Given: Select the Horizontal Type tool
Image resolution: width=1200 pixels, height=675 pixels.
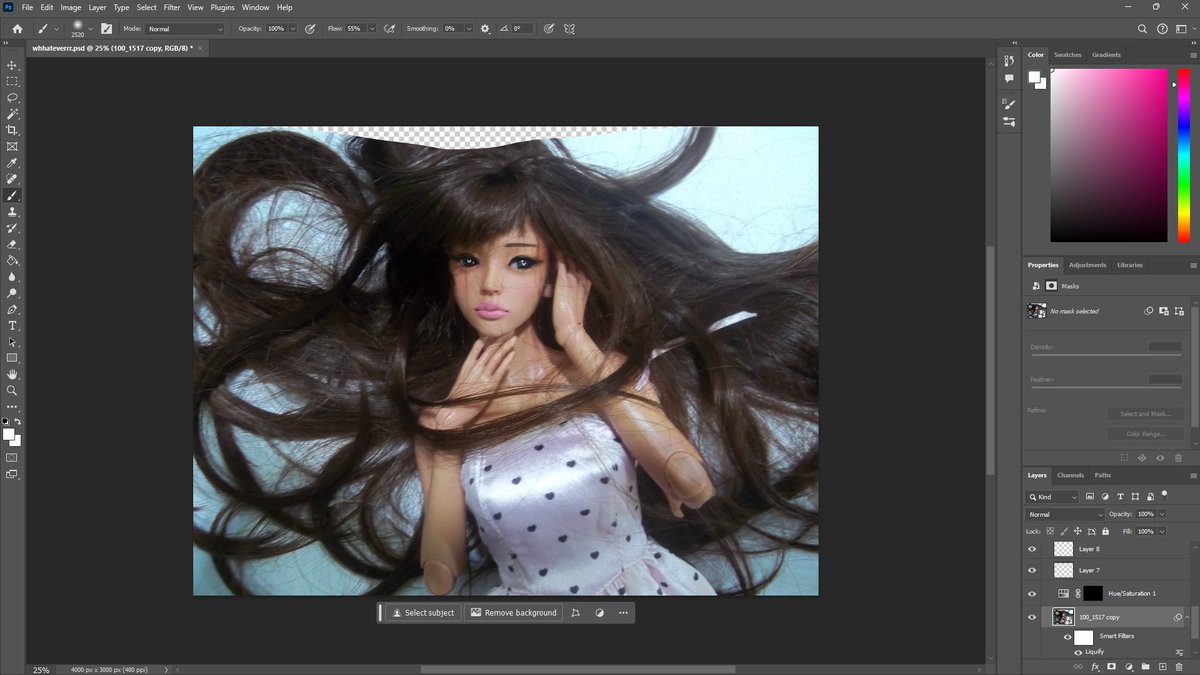Looking at the screenshot, I should (12, 325).
